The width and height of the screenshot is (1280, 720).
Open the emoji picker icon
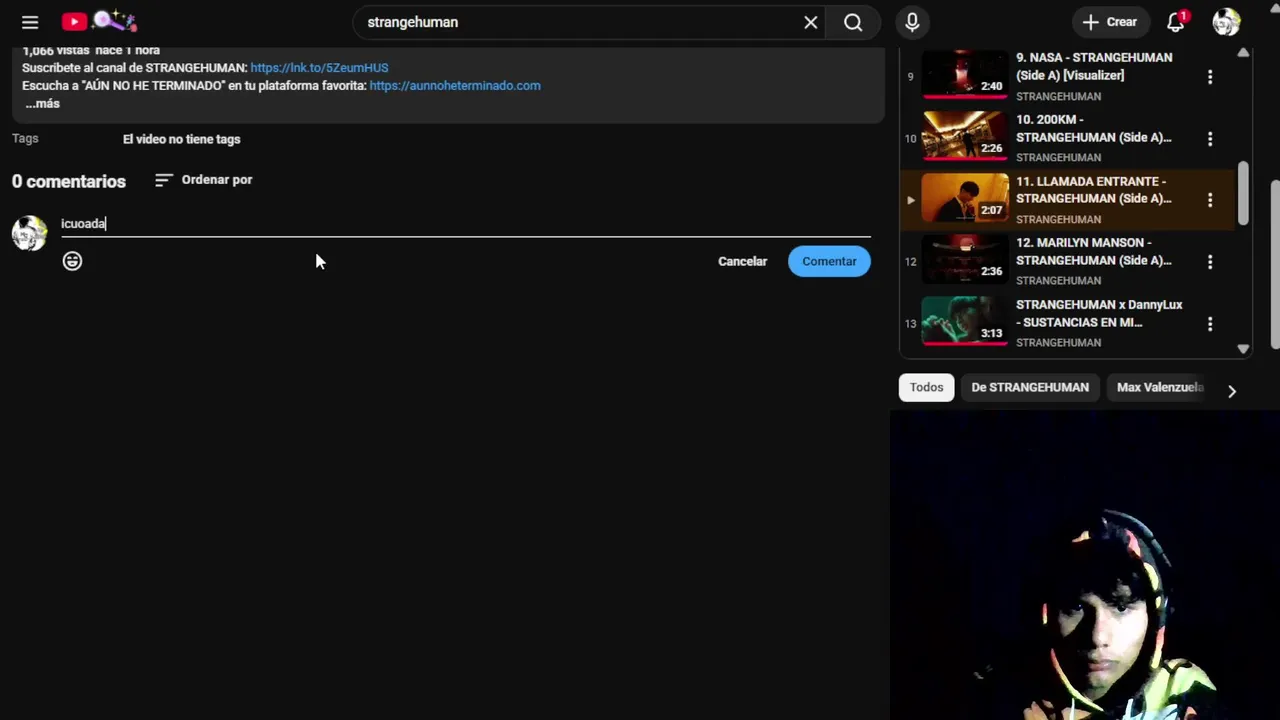72,261
